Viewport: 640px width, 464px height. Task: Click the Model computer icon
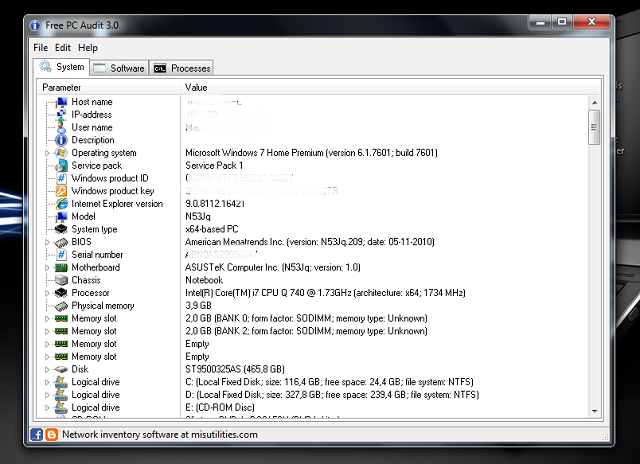coord(61,217)
